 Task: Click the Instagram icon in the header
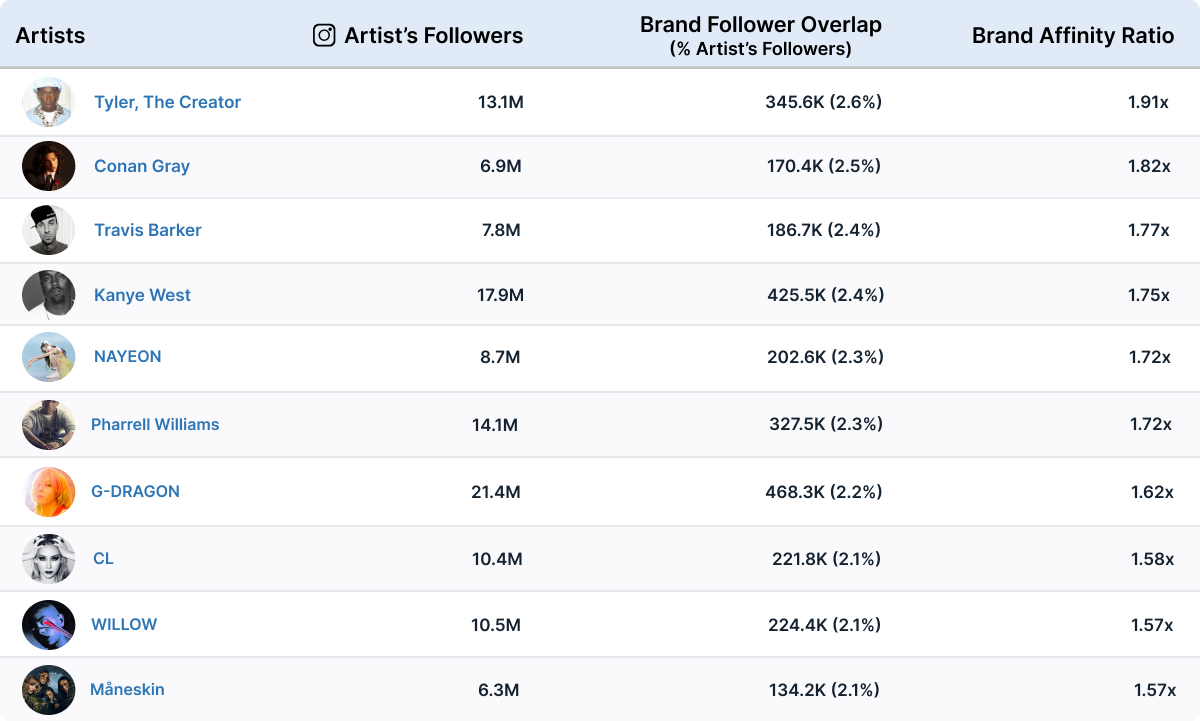(x=324, y=36)
